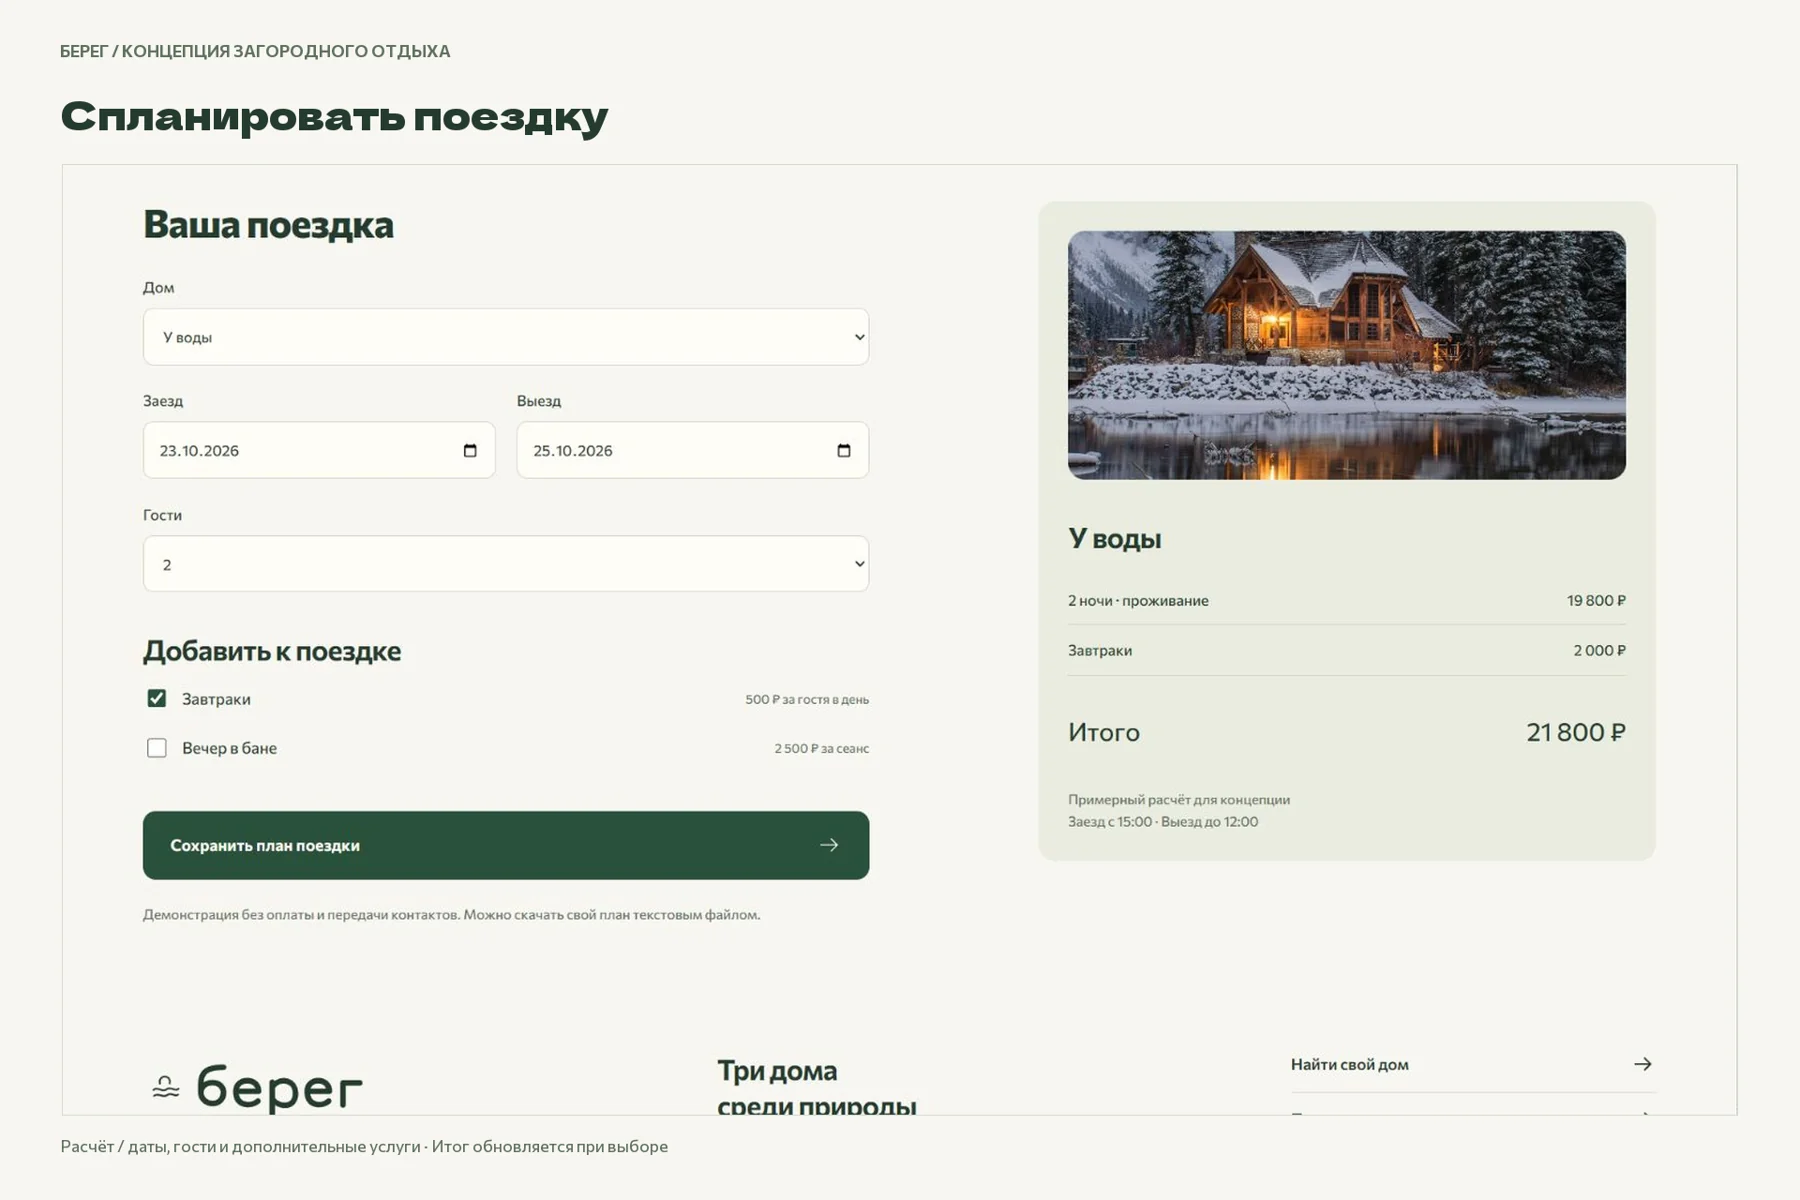Uncheck the Завтраки checkbox
This screenshot has height=1200, width=1800.
pos(157,698)
